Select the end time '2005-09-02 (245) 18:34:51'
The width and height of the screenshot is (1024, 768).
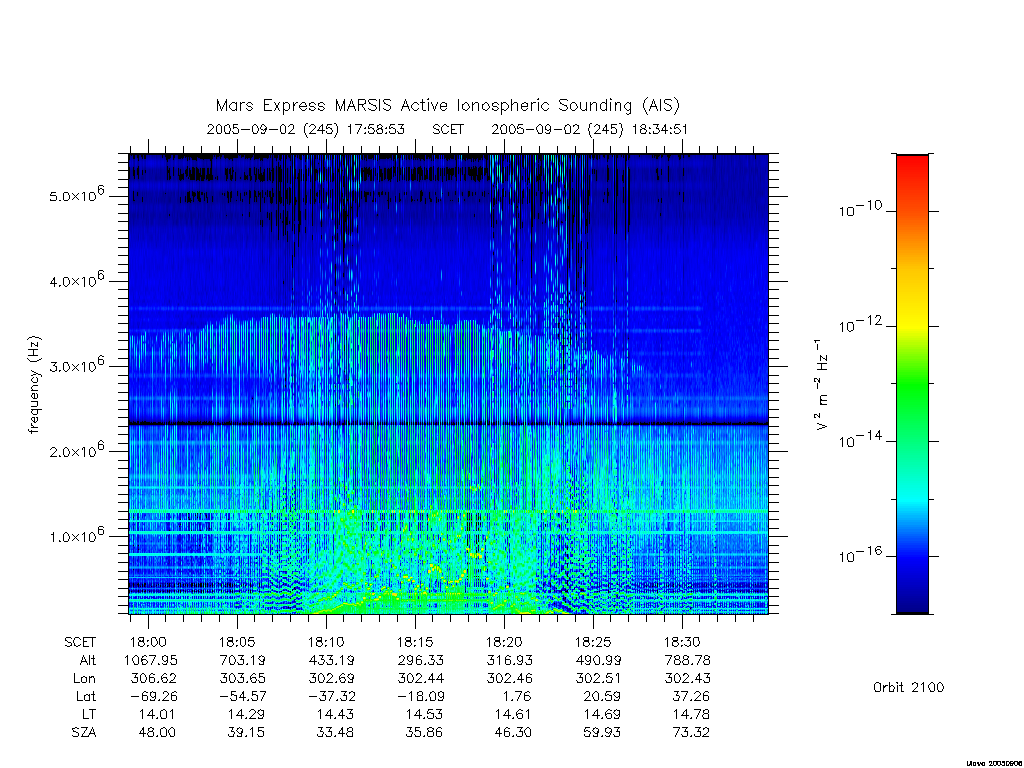tap(589, 129)
